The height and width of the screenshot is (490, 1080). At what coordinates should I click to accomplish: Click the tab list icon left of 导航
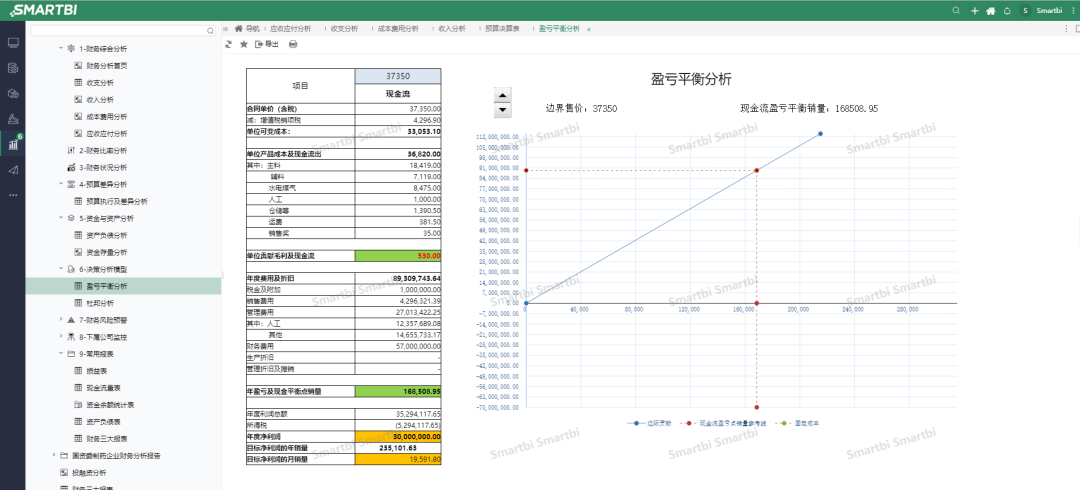click(x=226, y=29)
